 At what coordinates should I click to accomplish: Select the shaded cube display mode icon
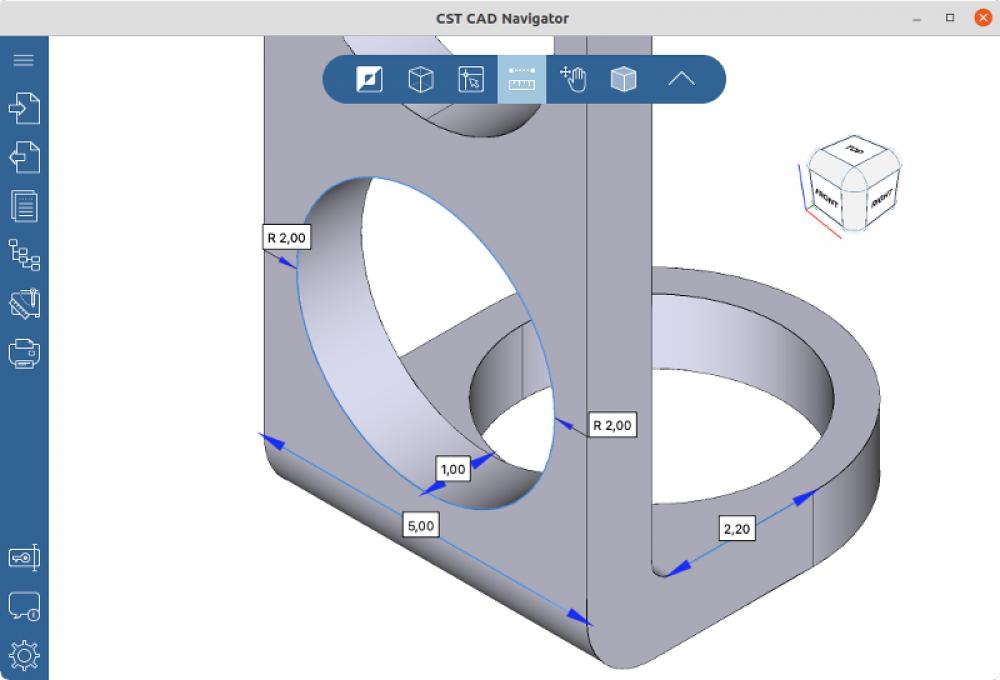(x=623, y=79)
